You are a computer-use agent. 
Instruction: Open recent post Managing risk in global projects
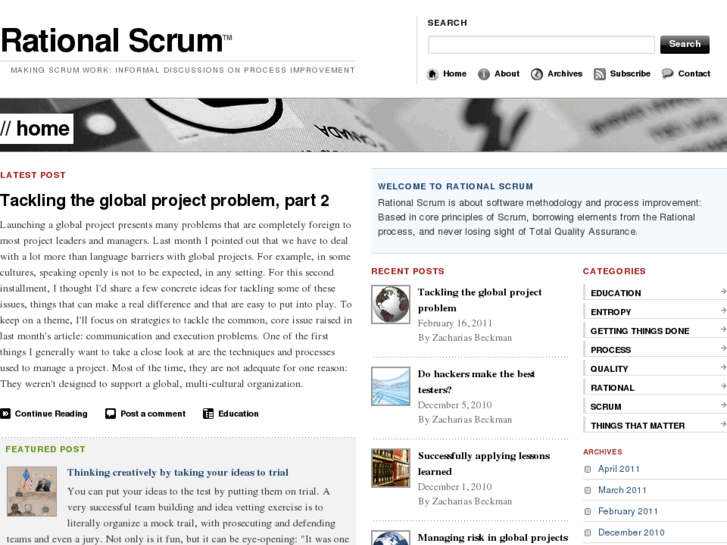pos(493,538)
